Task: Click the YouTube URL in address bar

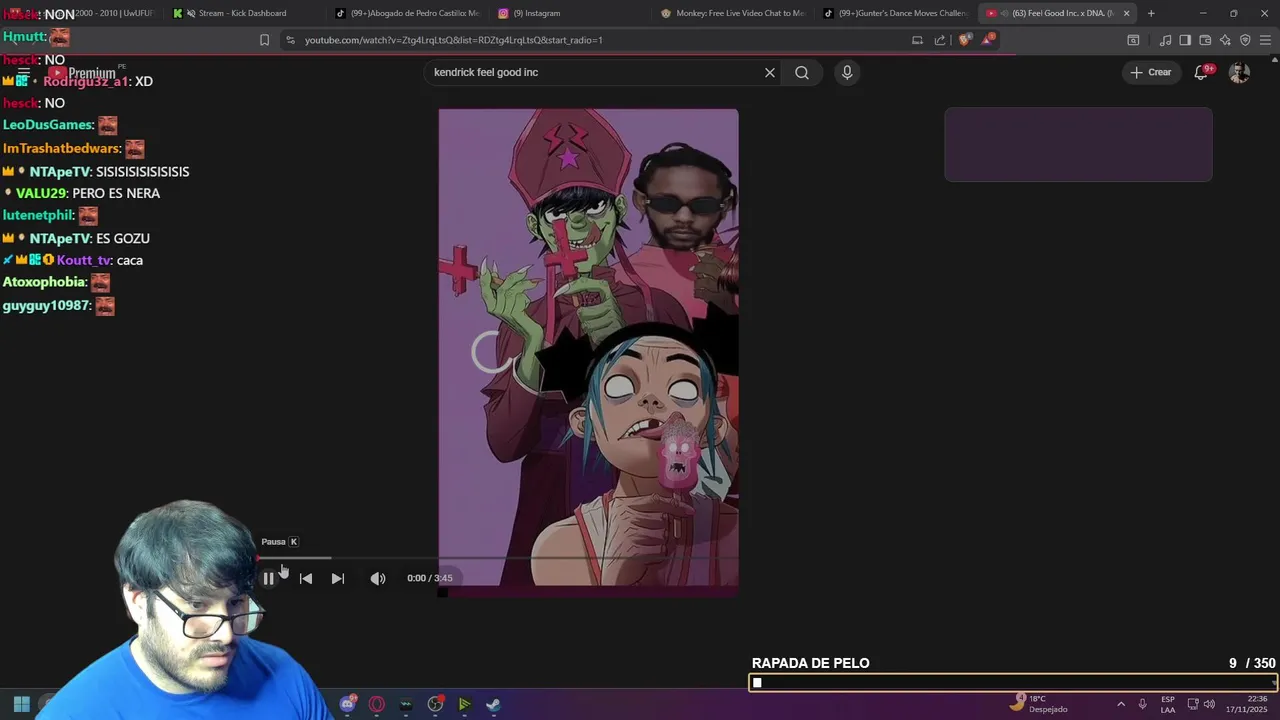Action: pos(453,40)
